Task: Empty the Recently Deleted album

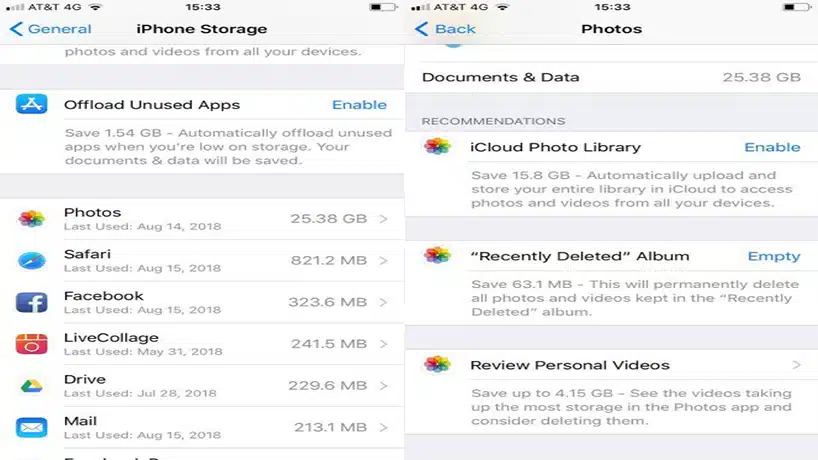Action: (774, 256)
